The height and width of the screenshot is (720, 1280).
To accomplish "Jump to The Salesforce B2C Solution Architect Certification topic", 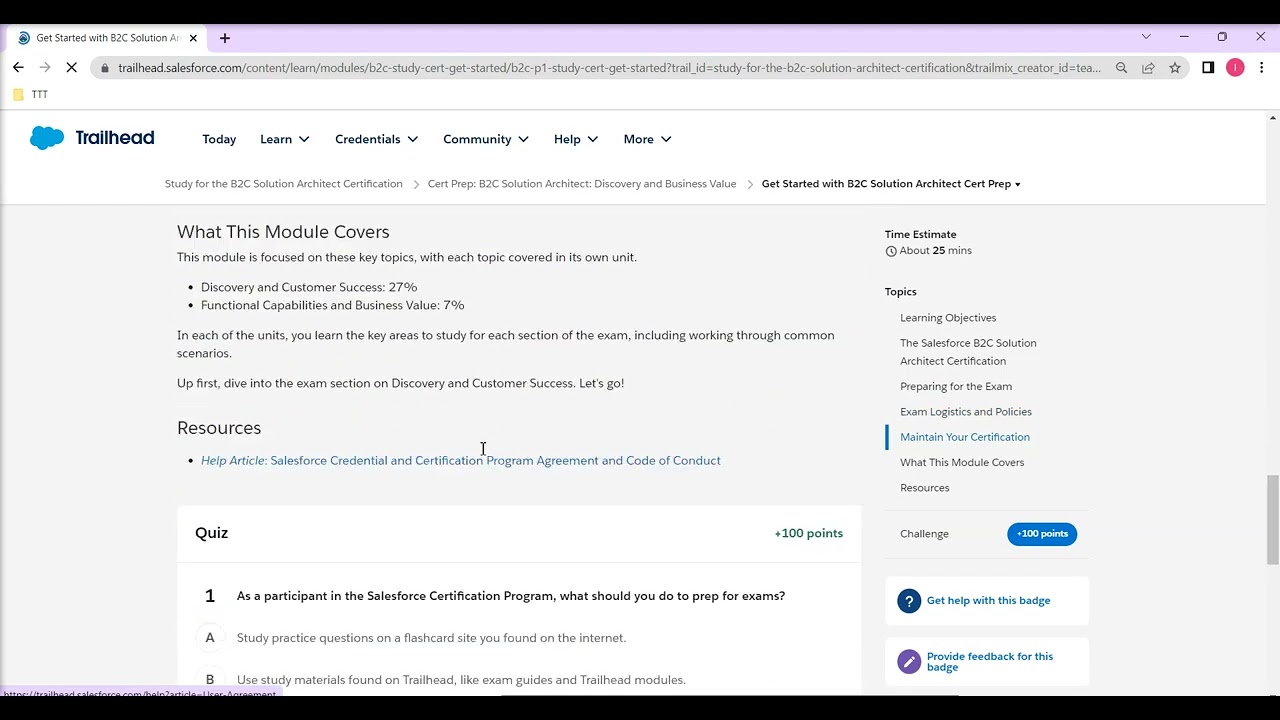I will 968,352.
